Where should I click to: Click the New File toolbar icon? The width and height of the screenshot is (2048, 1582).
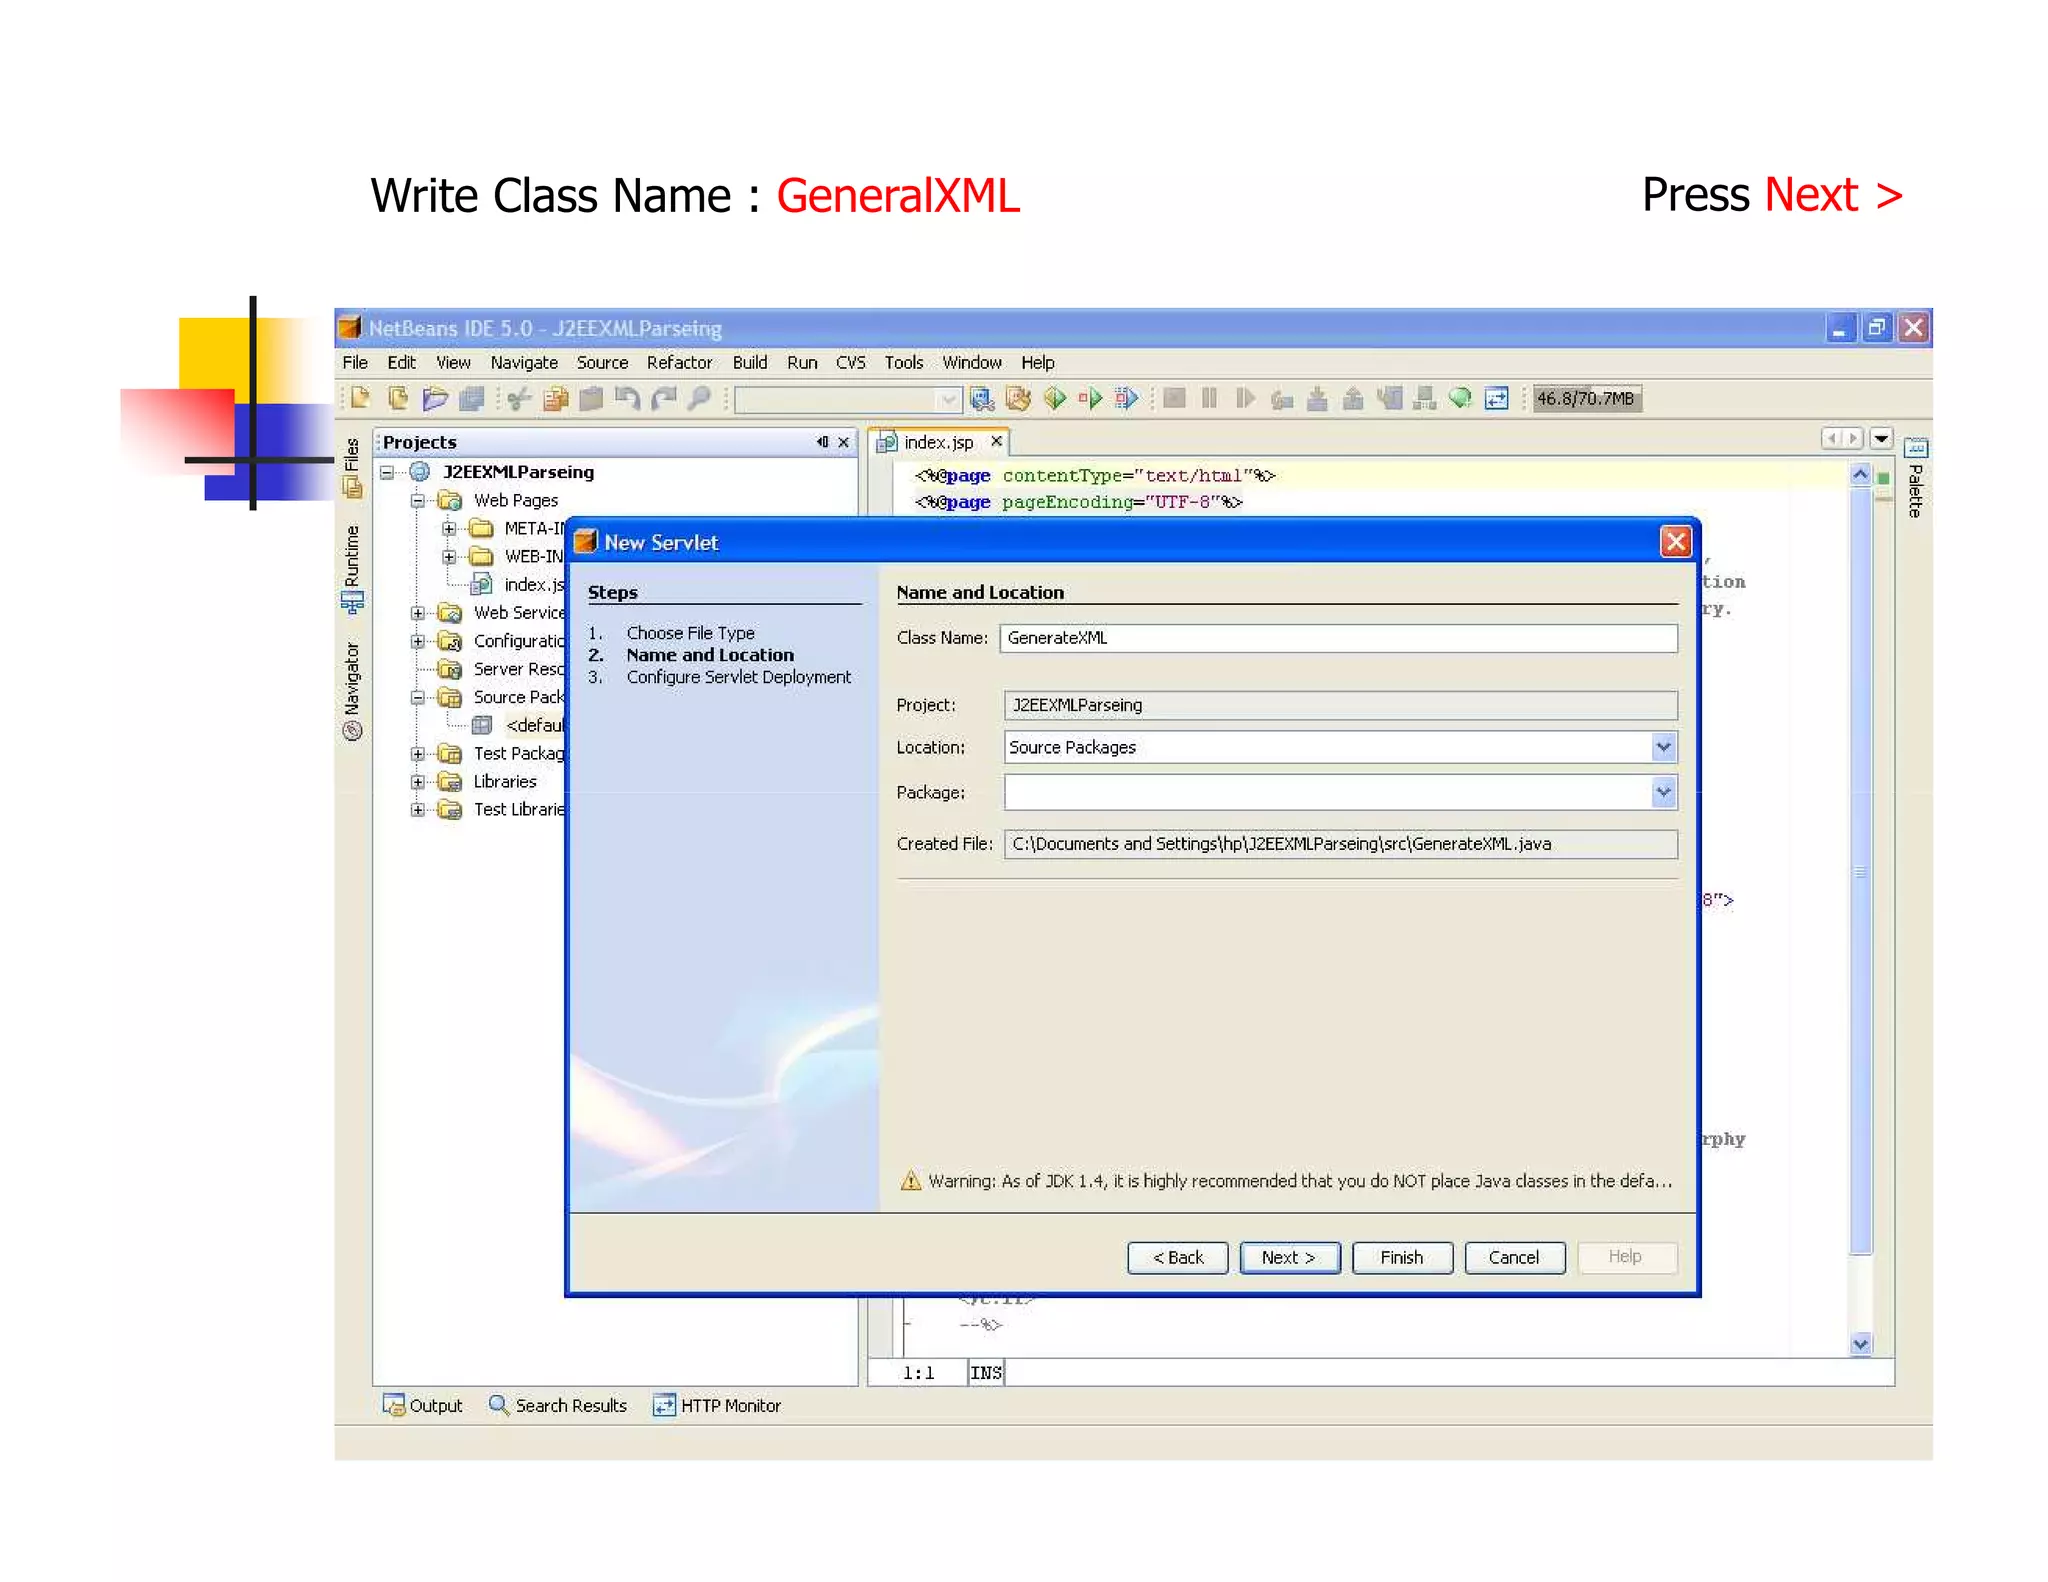point(360,398)
